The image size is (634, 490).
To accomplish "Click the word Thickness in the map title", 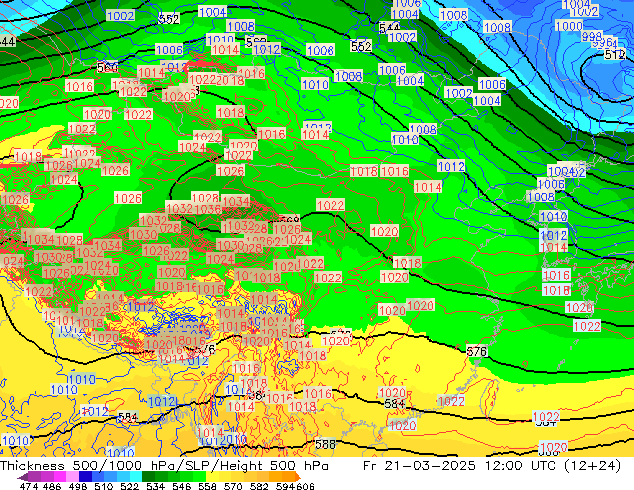I will point(32,466).
